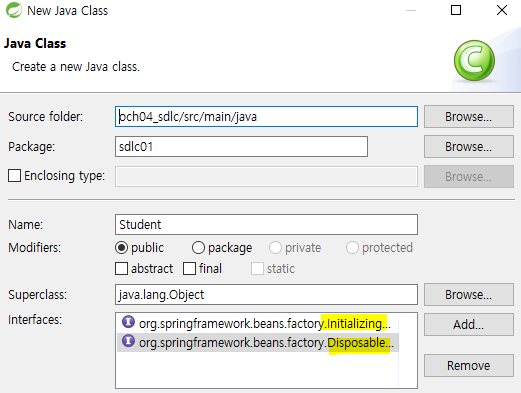This screenshot has height=393, width=521.
Task: Click the Spring leaf icon in title bar
Action: [x=14, y=10]
